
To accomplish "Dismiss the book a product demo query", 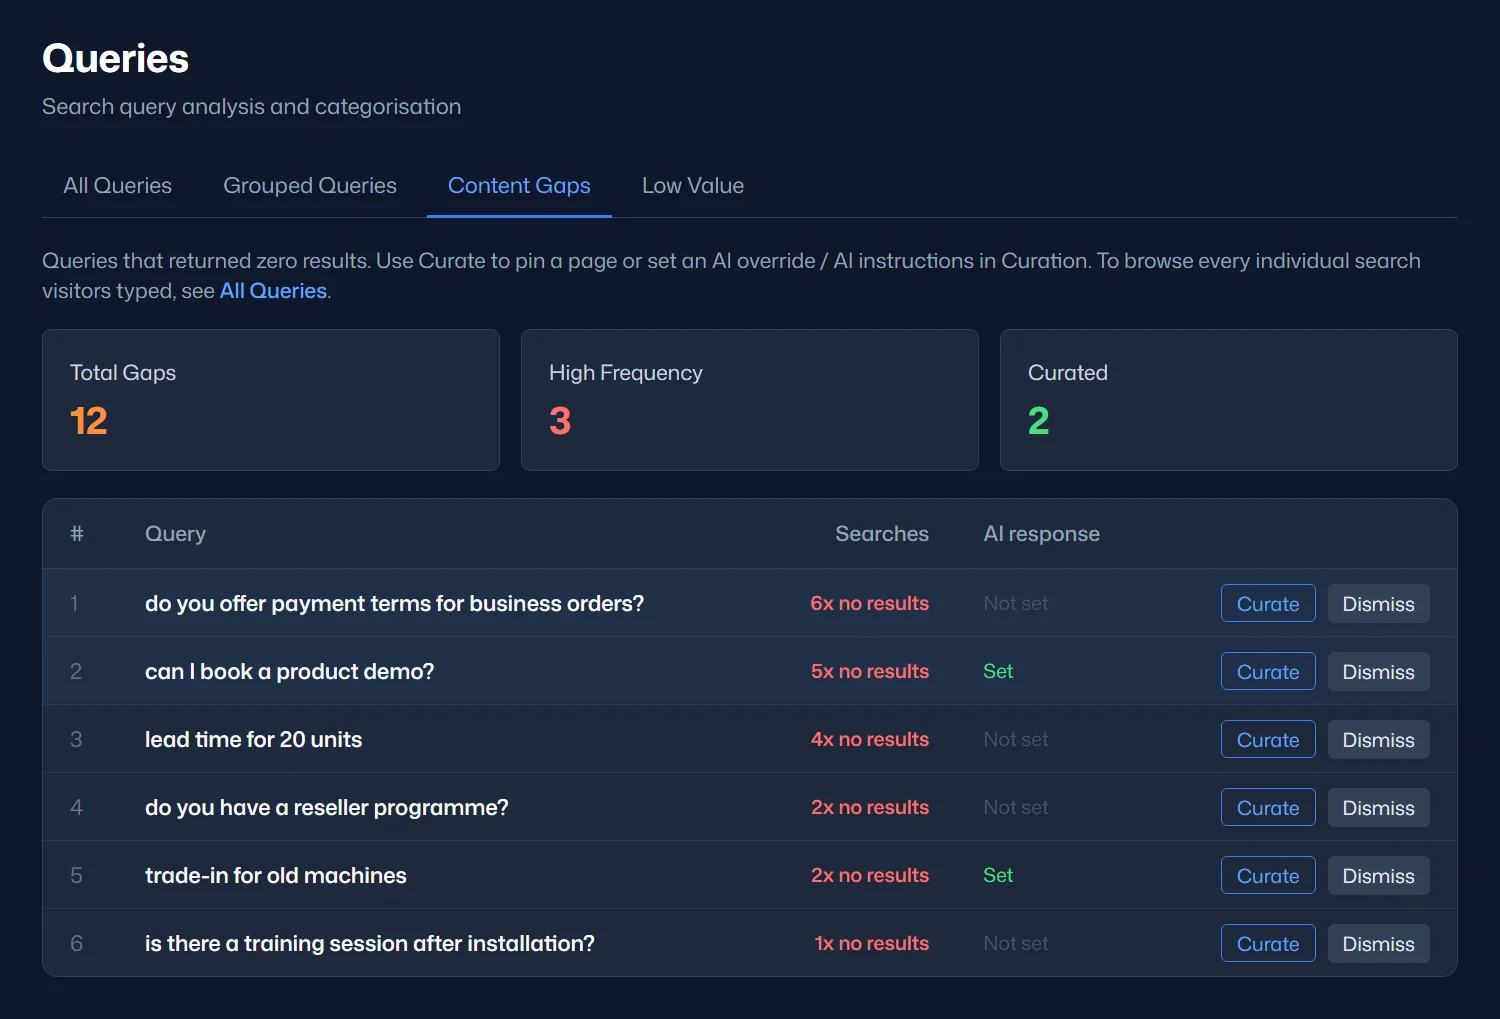I will (1378, 671).
